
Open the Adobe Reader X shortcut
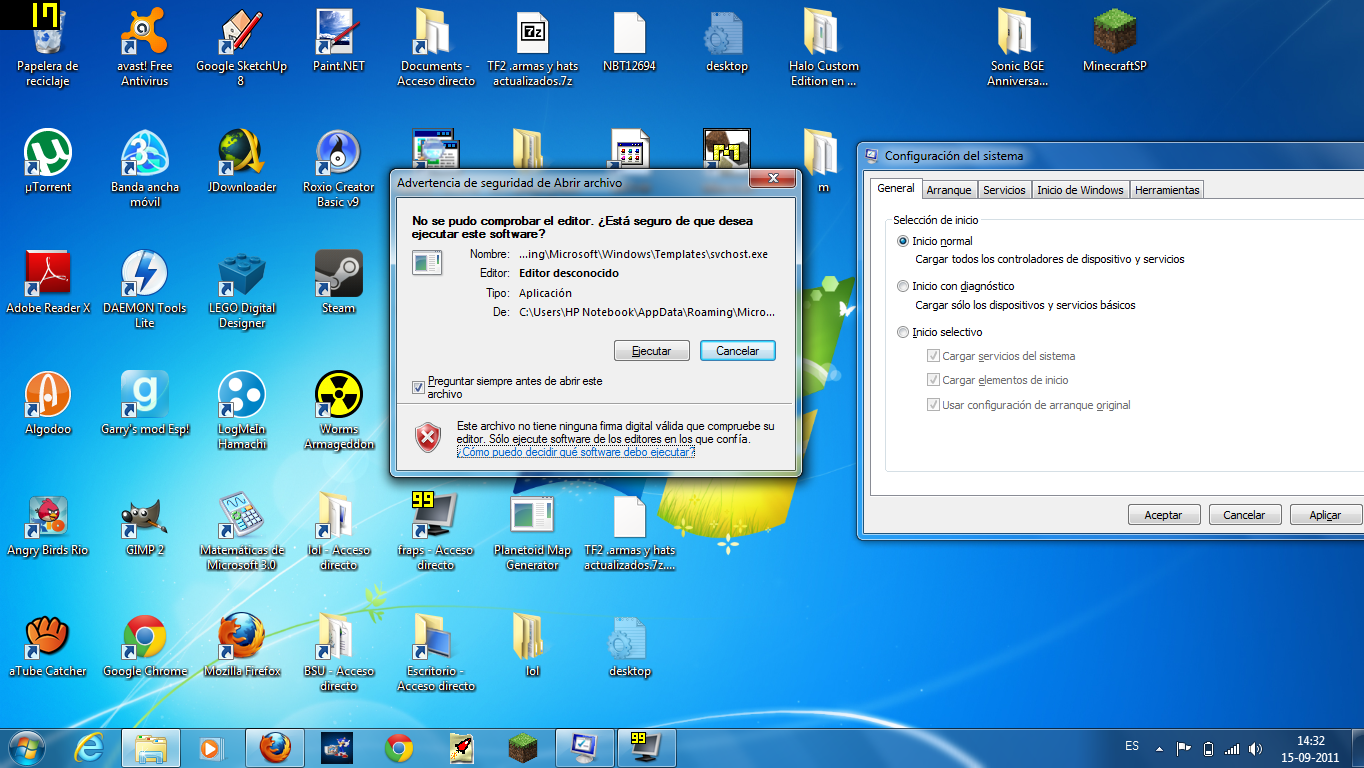tap(47, 283)
